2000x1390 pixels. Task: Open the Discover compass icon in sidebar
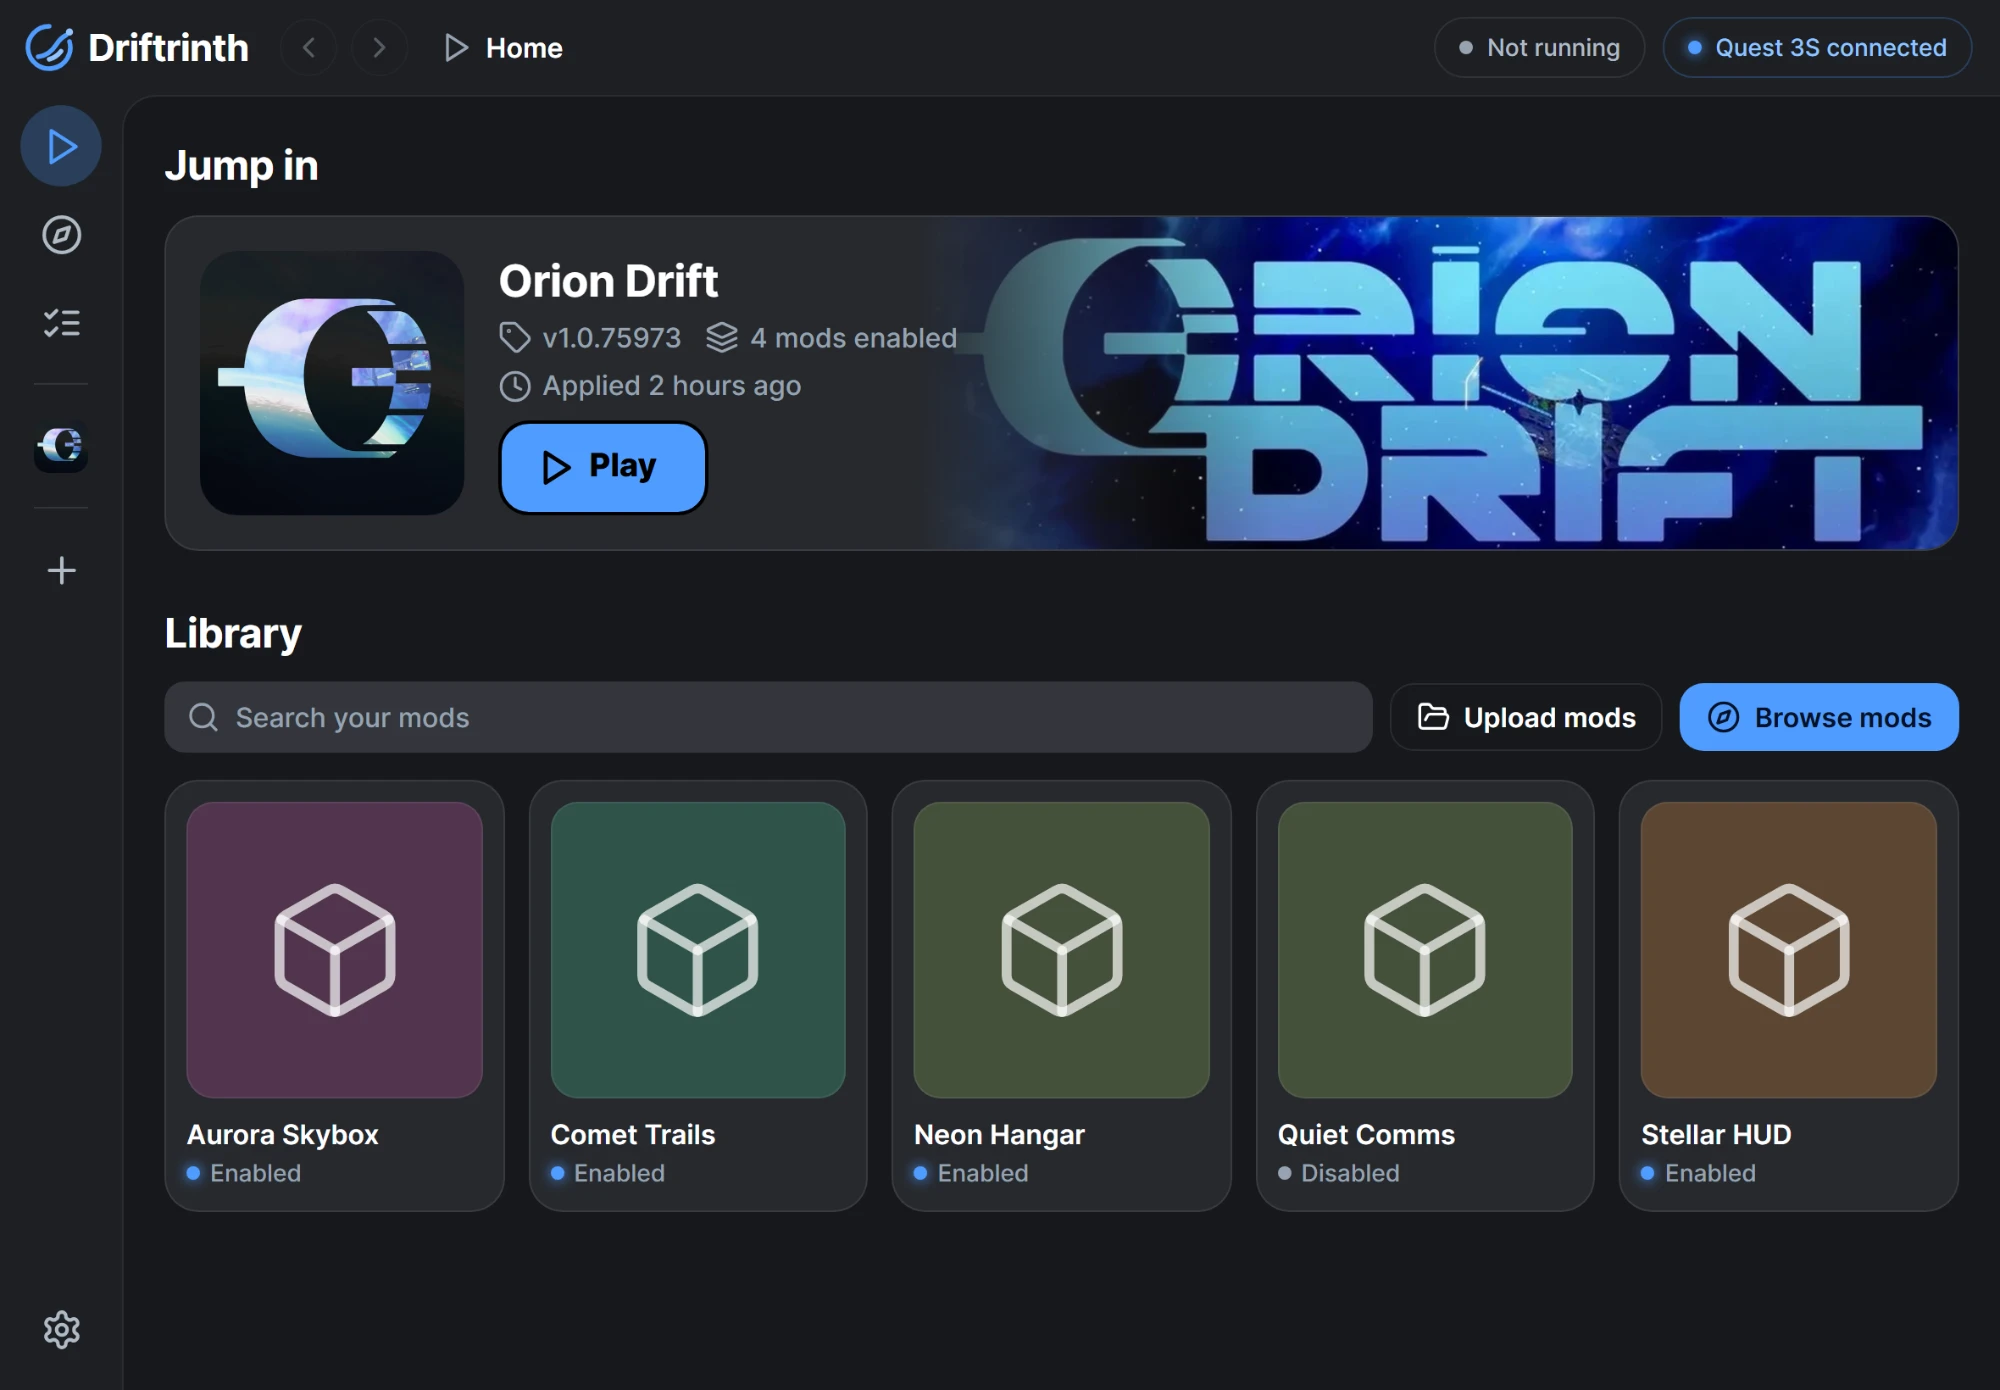[x=61, y=235]
